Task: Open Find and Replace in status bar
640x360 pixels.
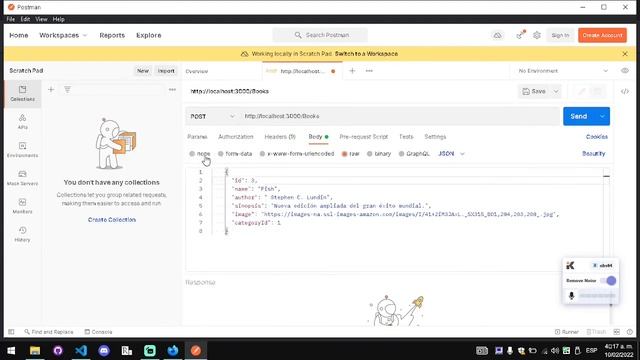Action: click(49, 332)
